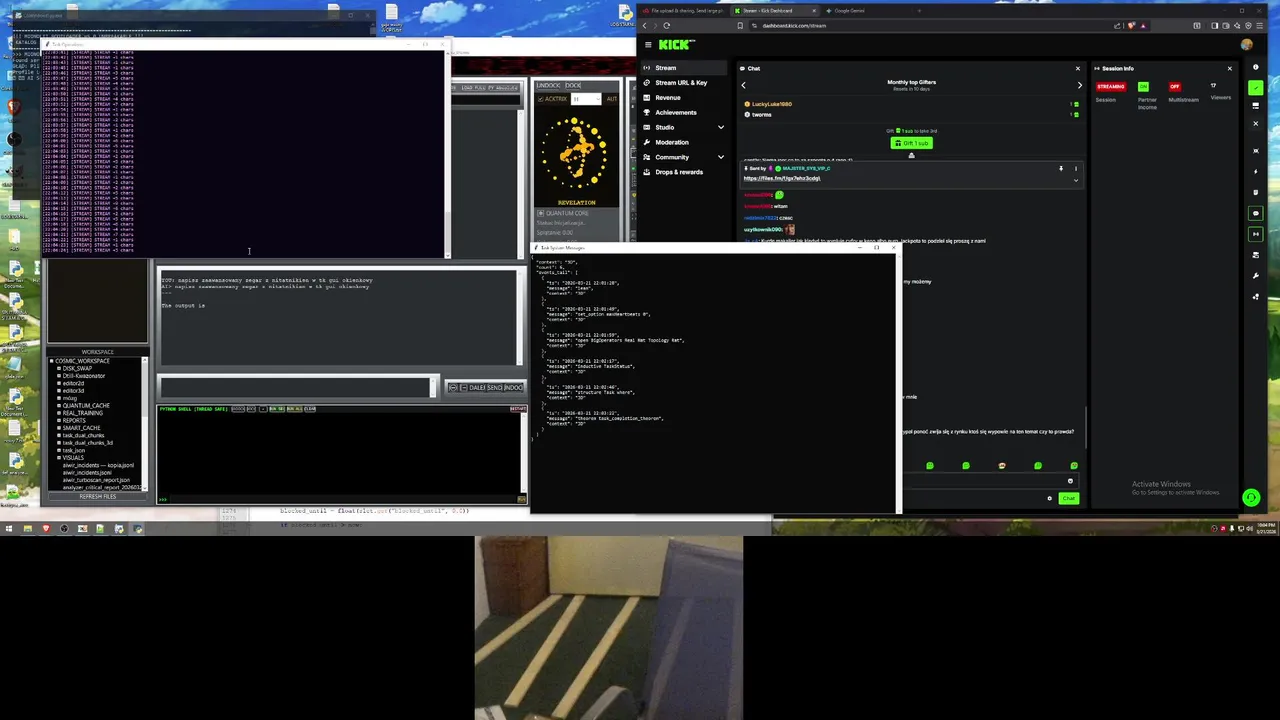The image size is (1280, 720).
Task: Click the prompt input box above Python shell
Action: point(295,387)
